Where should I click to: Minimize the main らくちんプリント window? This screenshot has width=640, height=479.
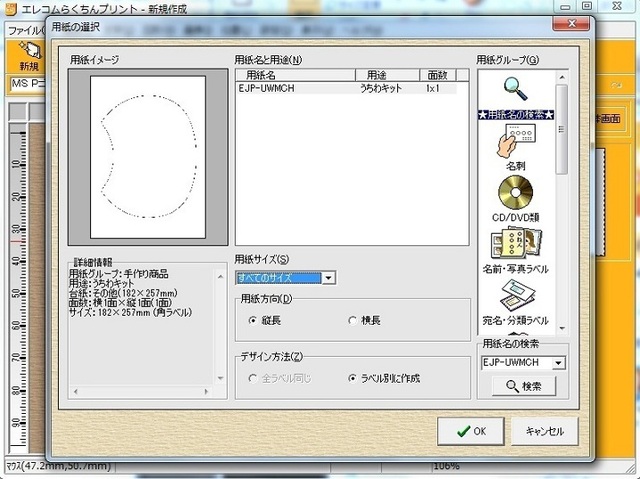click(x=565, y=6)
